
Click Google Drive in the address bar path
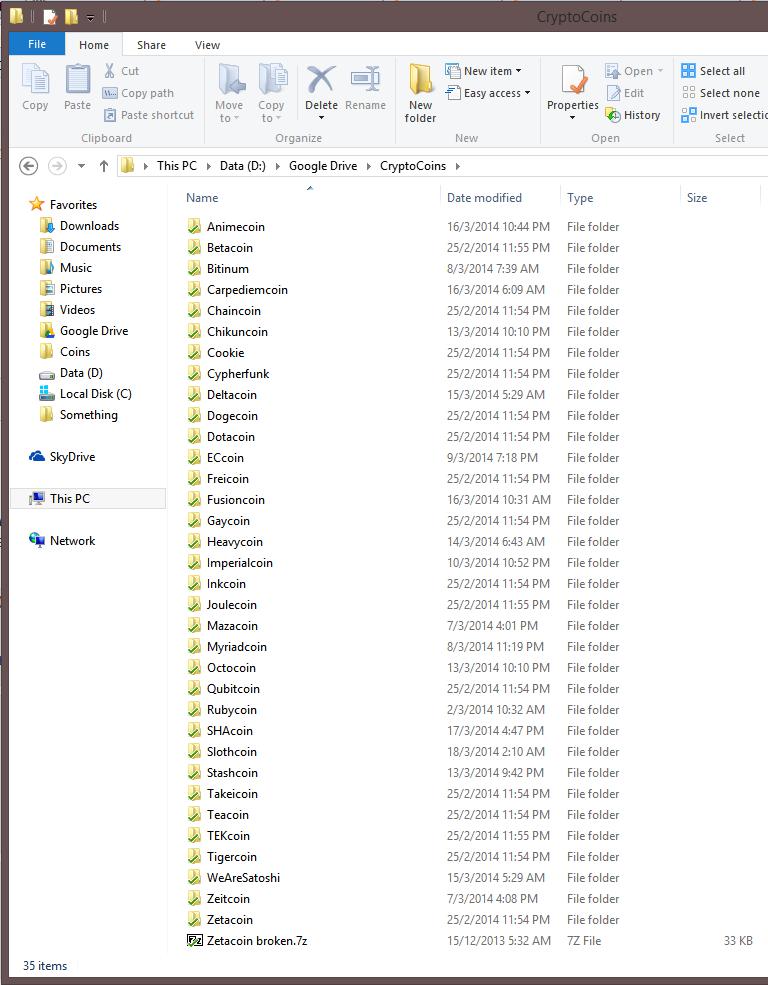(323, 166)
